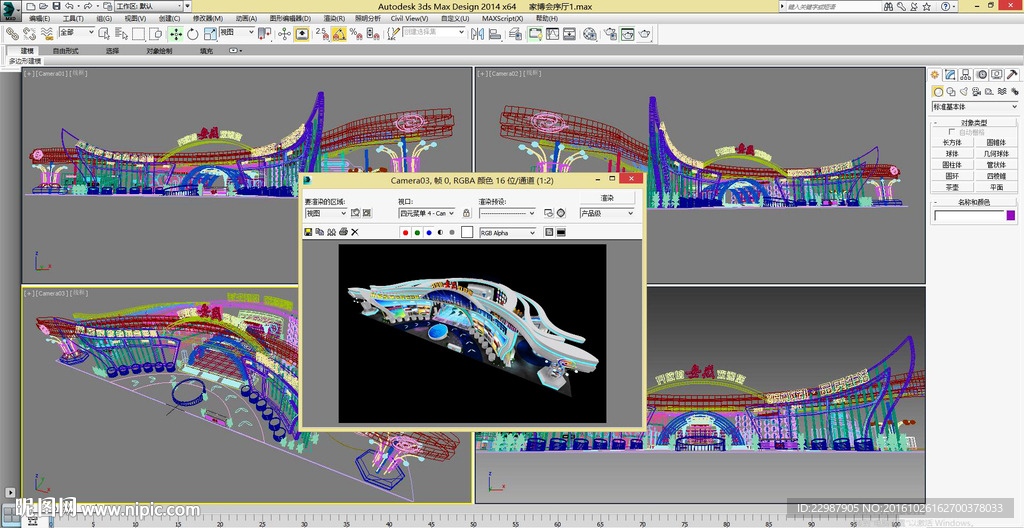
Task: Toggle the red channel in render window
Action: pyautogui.click(x=405, y=232)
